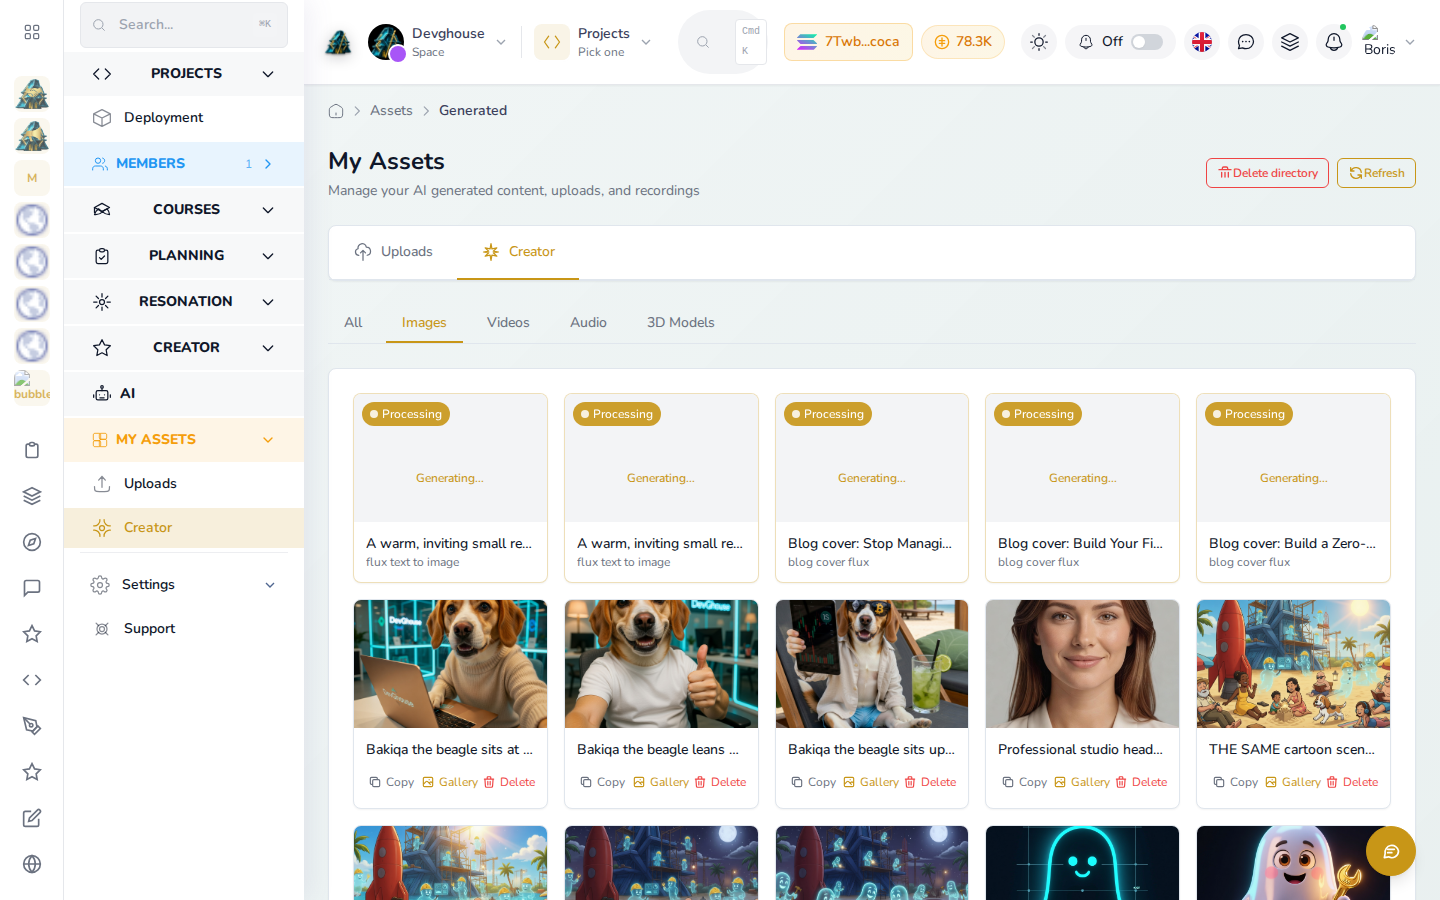Expand the PROJECTS sidebar section
Screen dimensions: 1440x900
(184, 74)
